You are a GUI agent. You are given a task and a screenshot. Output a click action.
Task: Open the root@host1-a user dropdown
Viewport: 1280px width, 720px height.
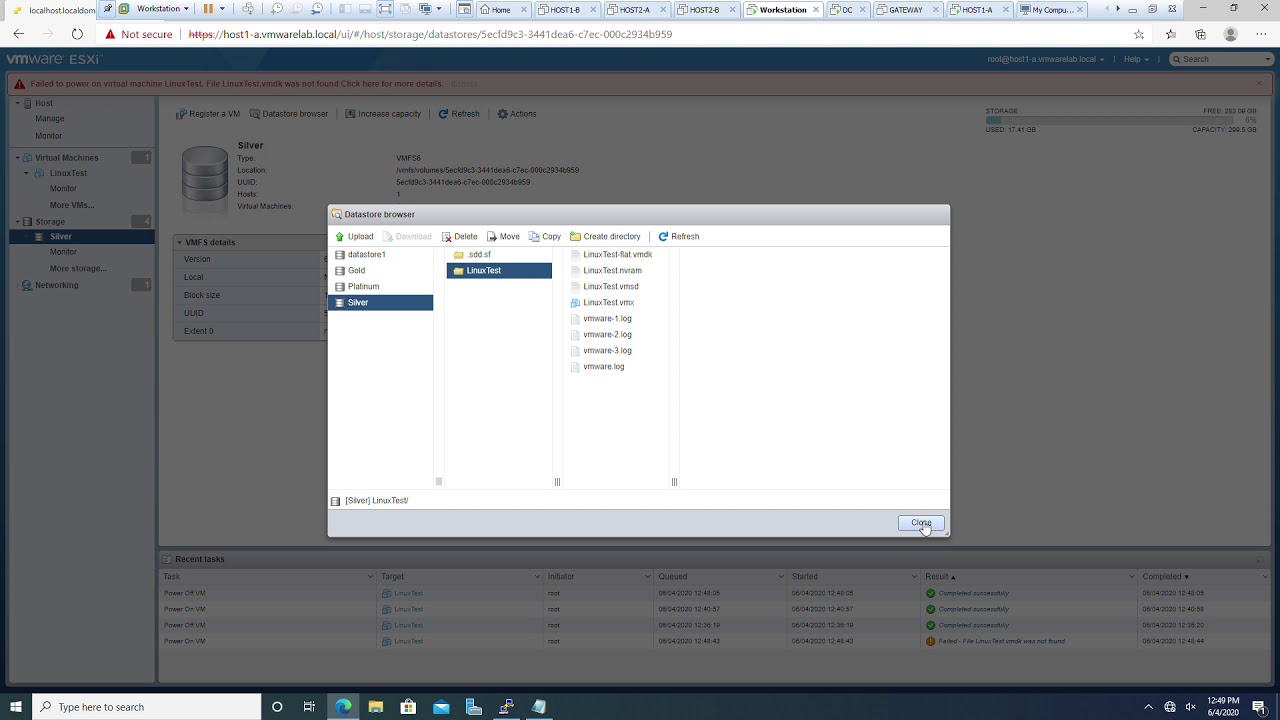tap(1046, 59)
